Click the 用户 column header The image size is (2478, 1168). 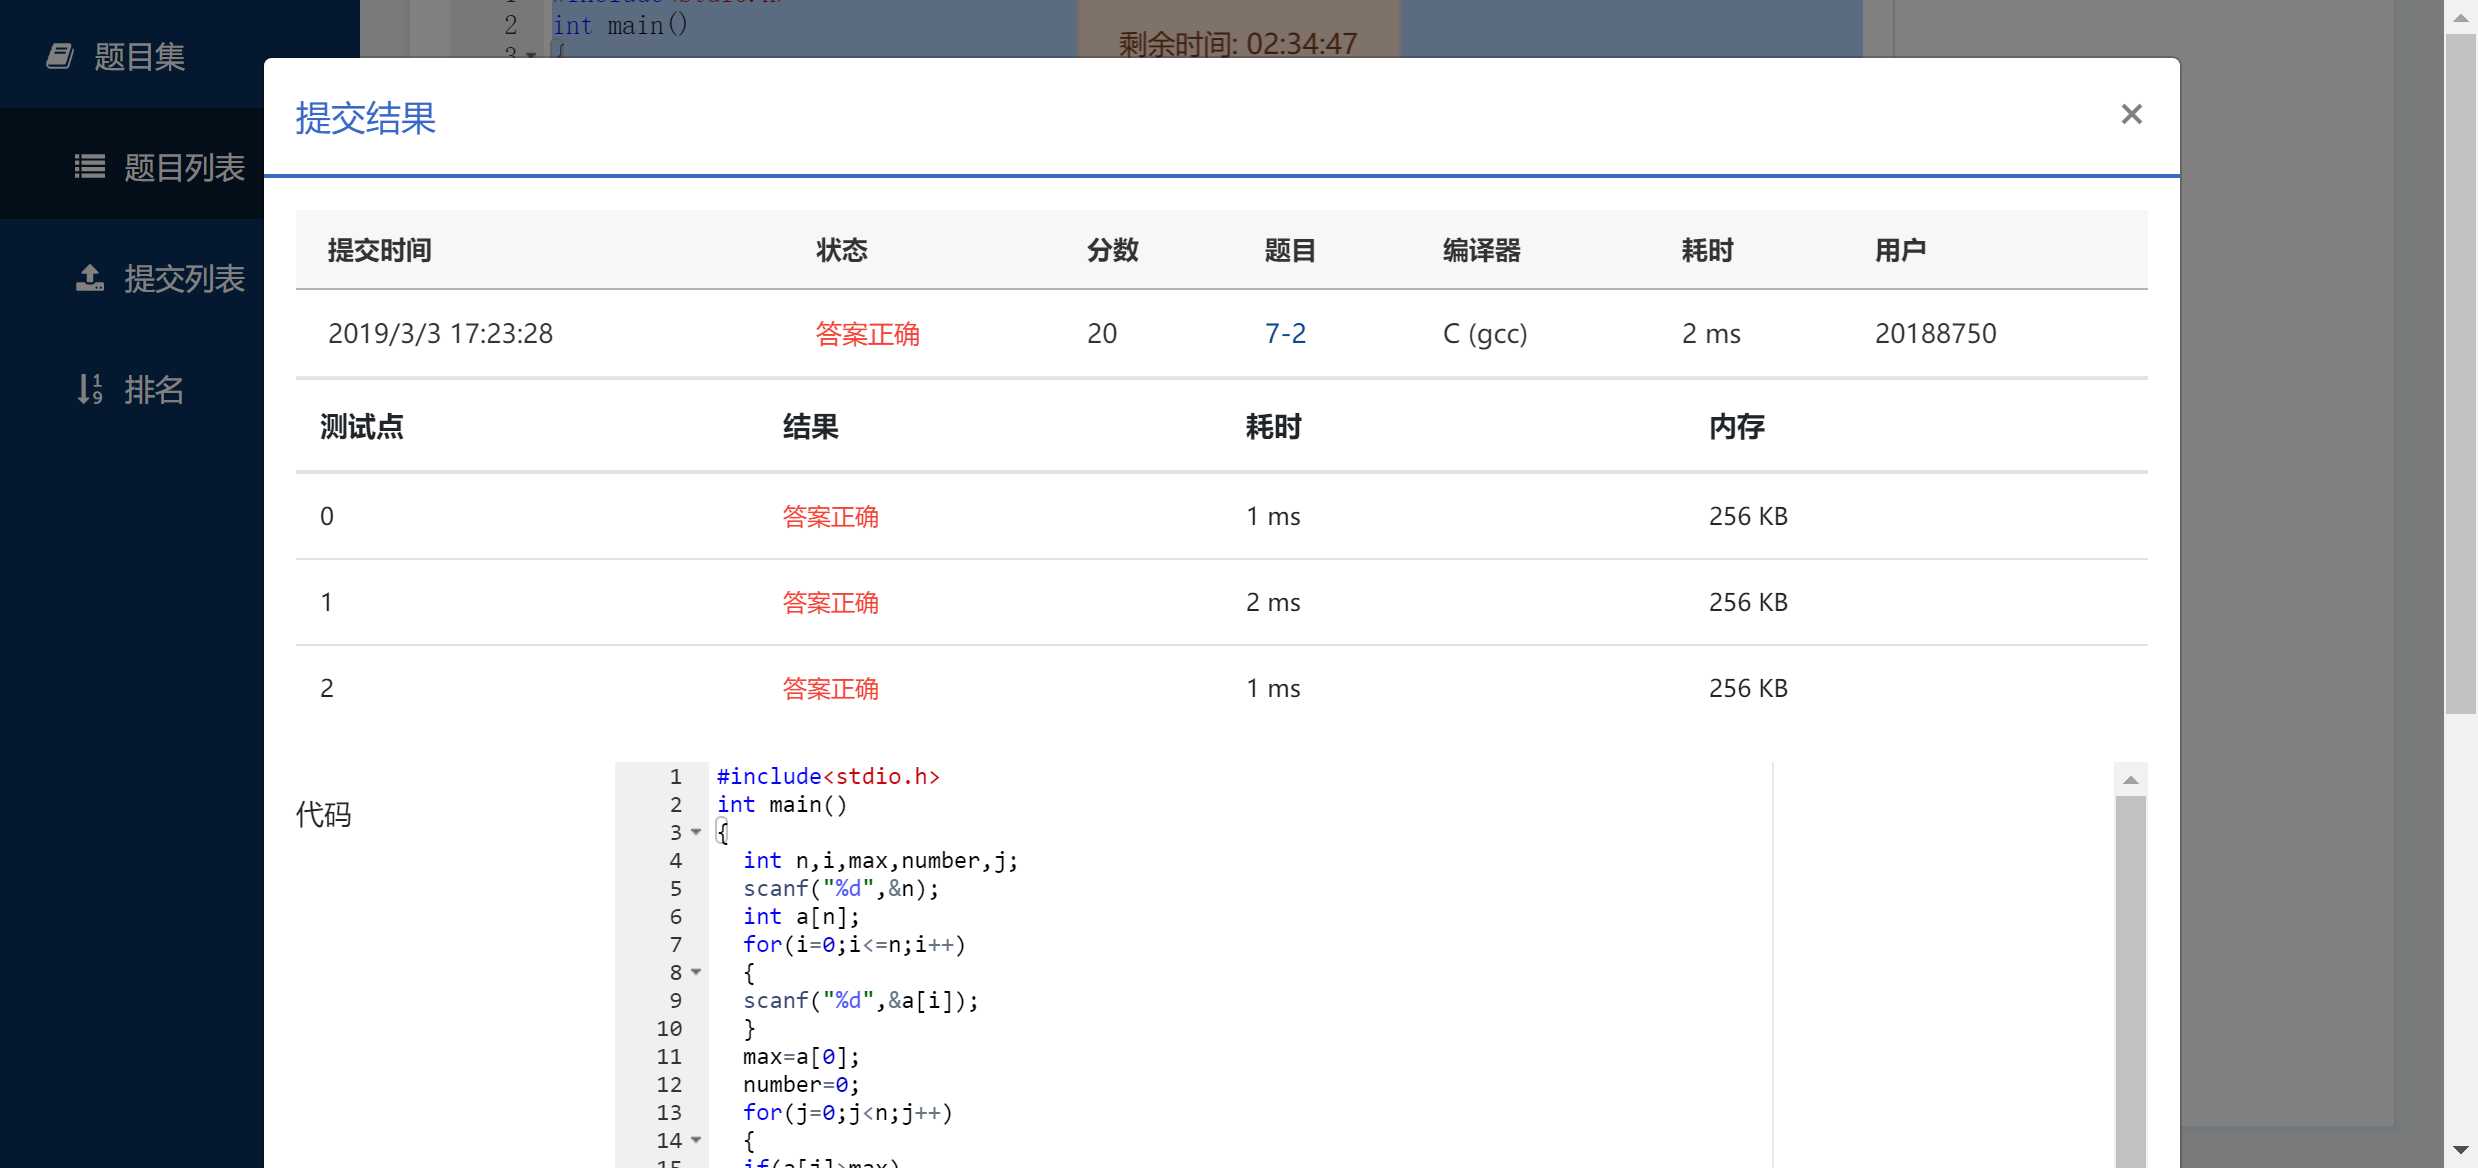pyautogui.click(x=1900, y=250)
